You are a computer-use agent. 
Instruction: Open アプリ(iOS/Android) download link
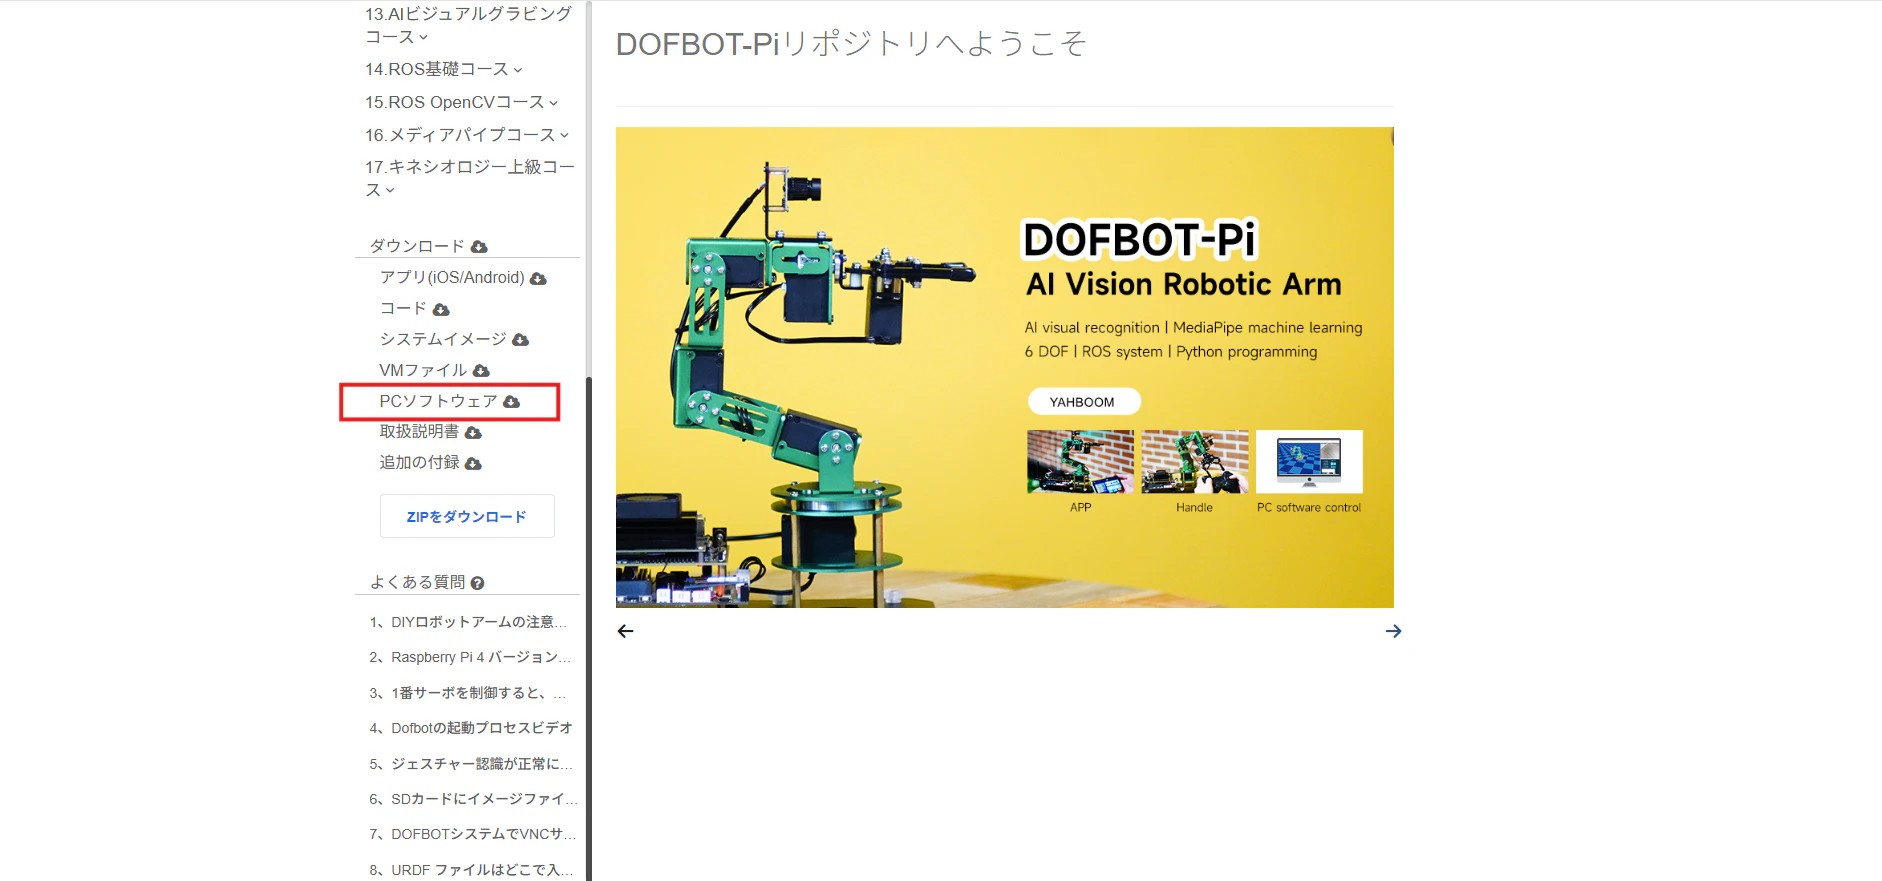tap(452, 277)
